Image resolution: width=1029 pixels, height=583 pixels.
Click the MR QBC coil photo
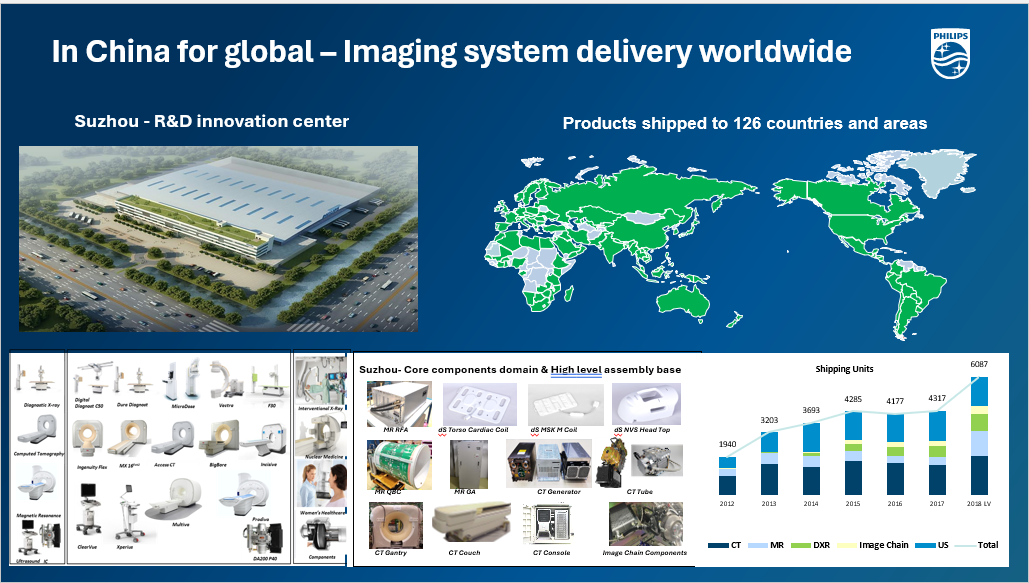(x=399, y=462)
